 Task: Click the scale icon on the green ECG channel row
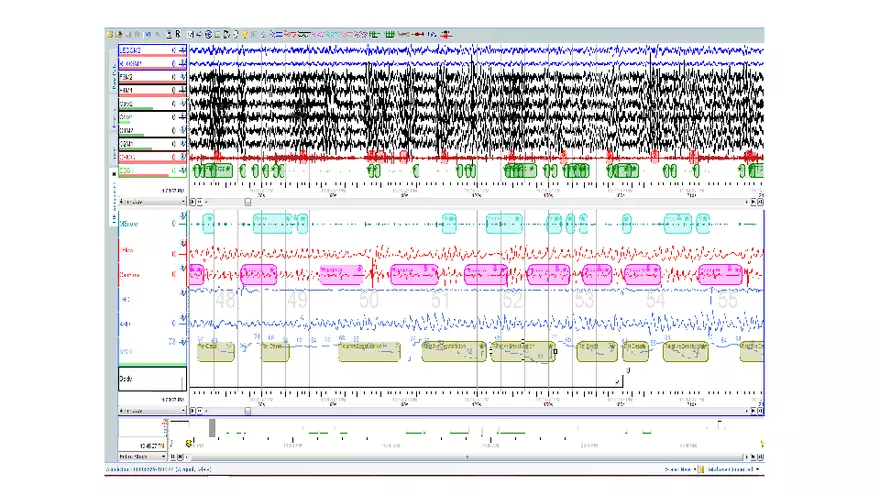182,171
